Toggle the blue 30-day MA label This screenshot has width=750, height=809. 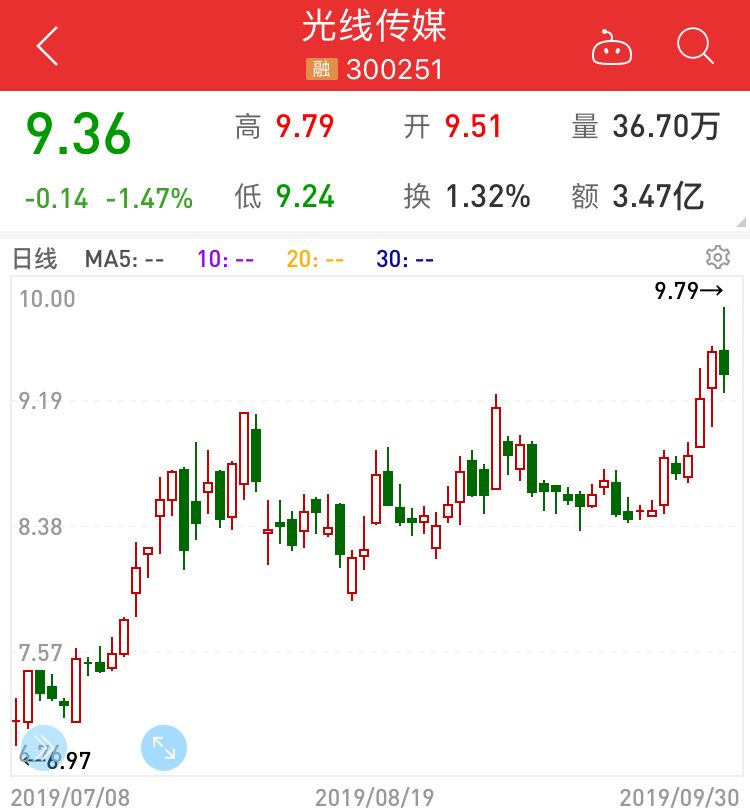(405, 259)
